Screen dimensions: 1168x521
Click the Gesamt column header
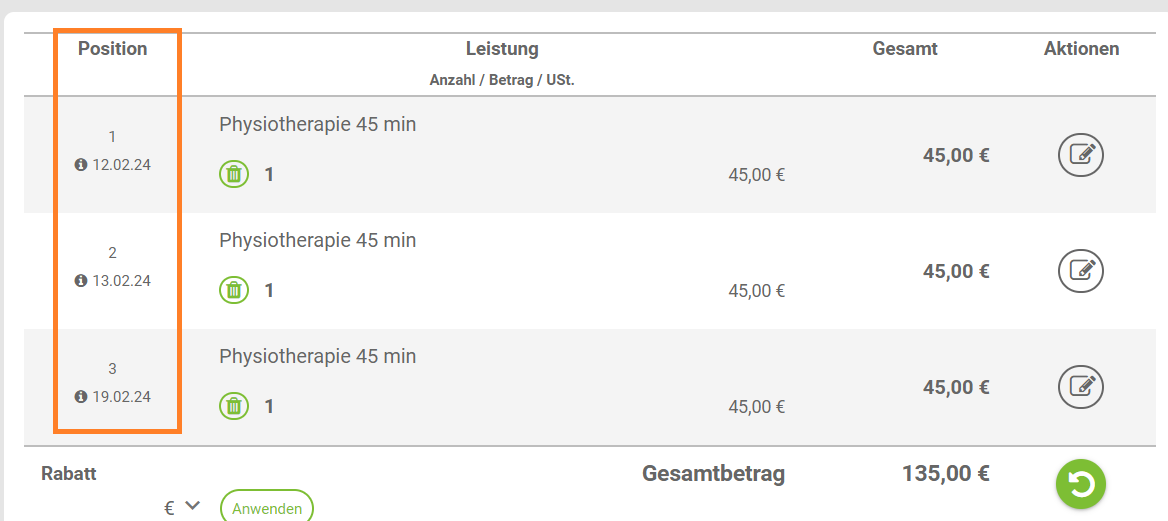pos(905,49)
